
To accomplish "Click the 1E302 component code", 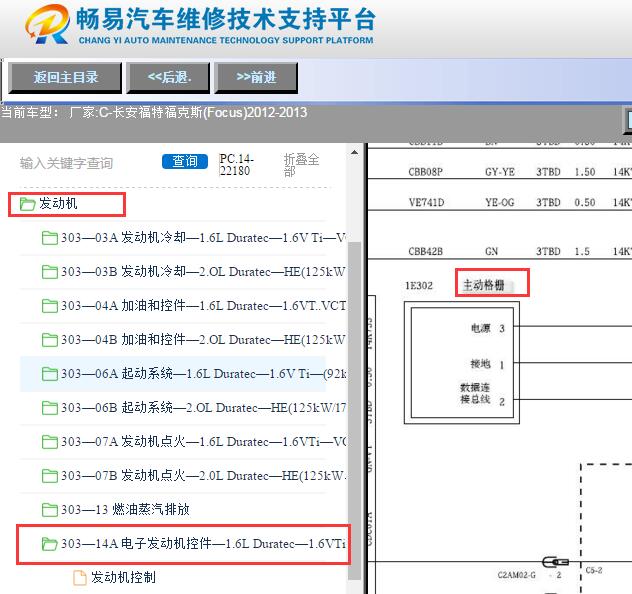I will click(x=419, y=286).
